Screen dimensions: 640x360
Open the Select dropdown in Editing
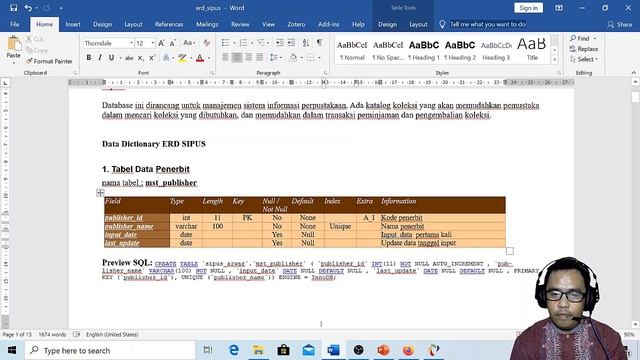(584, 60)
